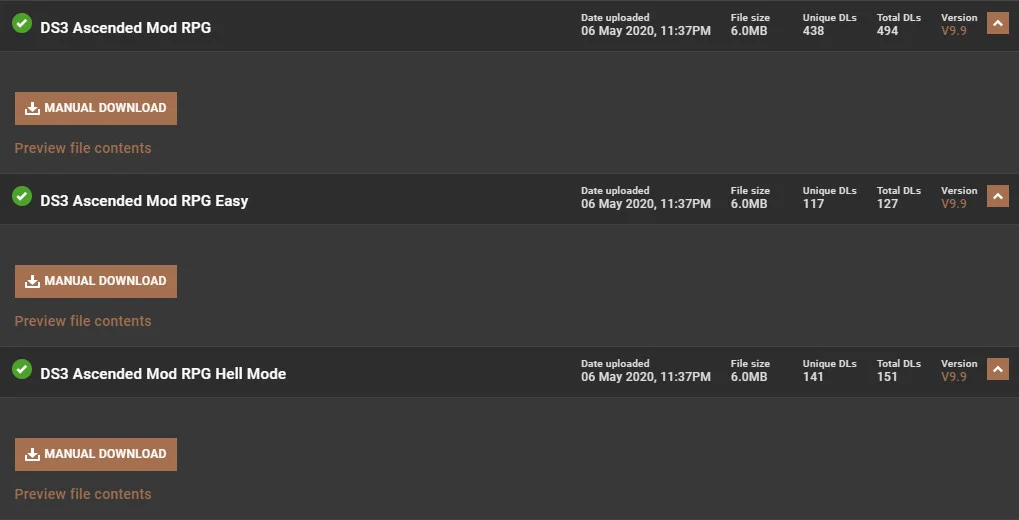Collapse the RPG Hell Mode file section
Image resolution: width=1019 pixels, height=520 pixels.
[x=997, y=369]
